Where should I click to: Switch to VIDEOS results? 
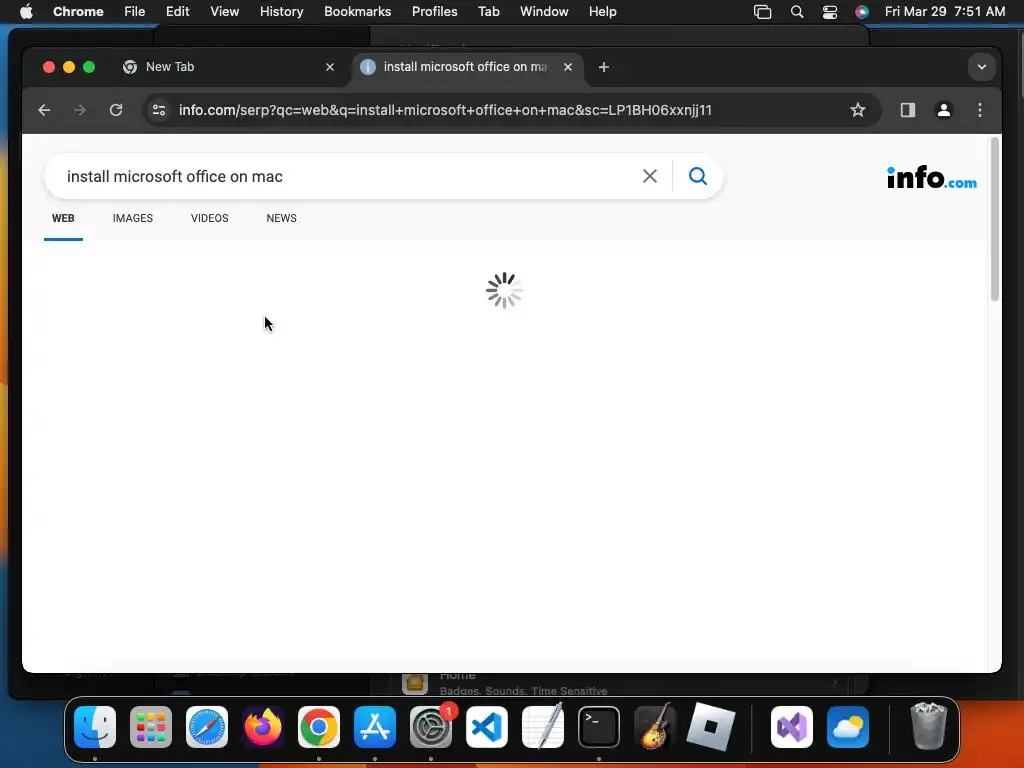(210, 218)
